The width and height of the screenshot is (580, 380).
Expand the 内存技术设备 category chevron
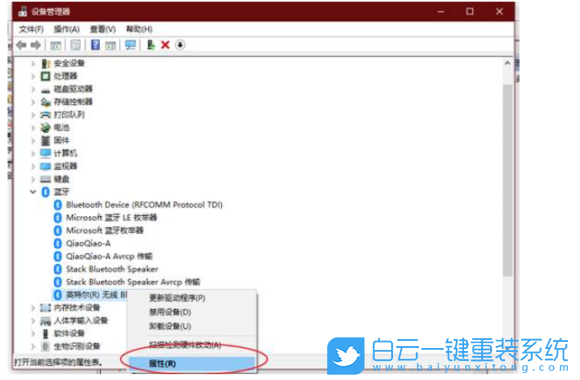tap(33, 308)
